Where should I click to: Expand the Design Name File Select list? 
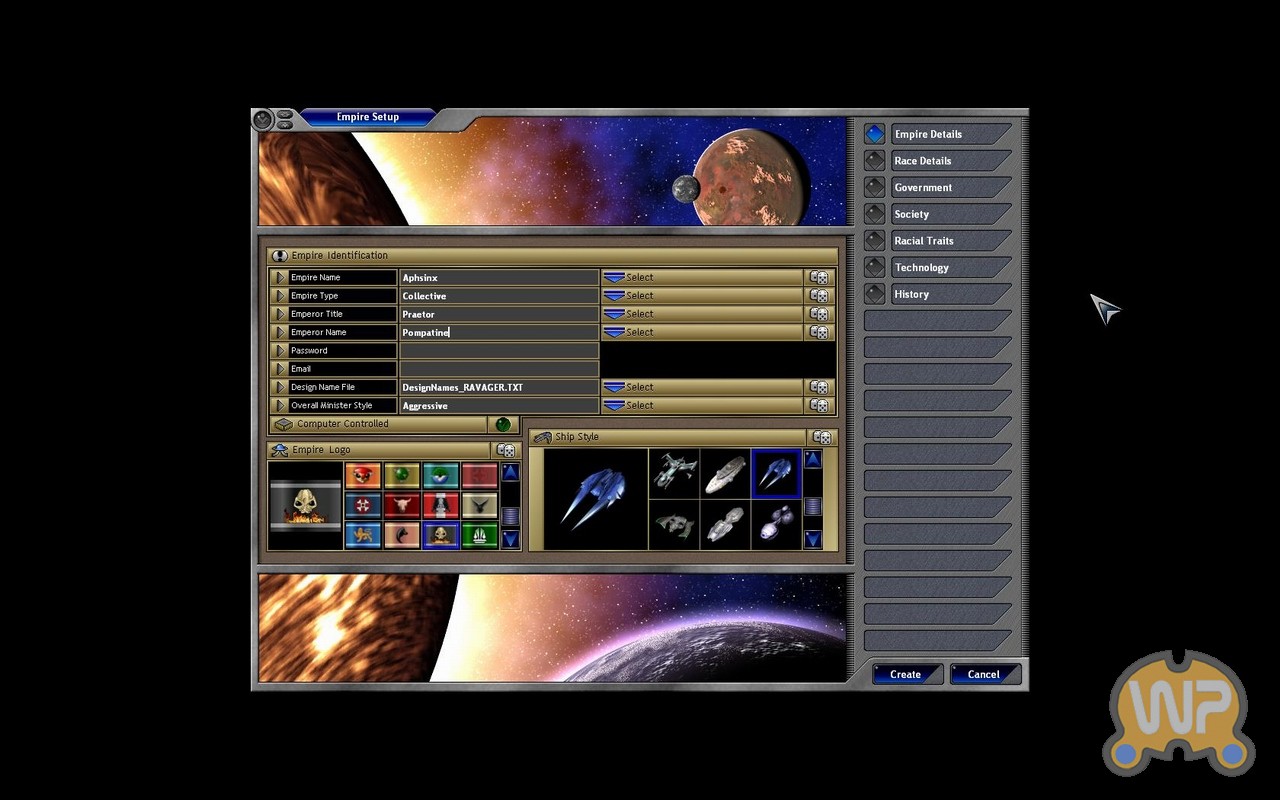702,387
